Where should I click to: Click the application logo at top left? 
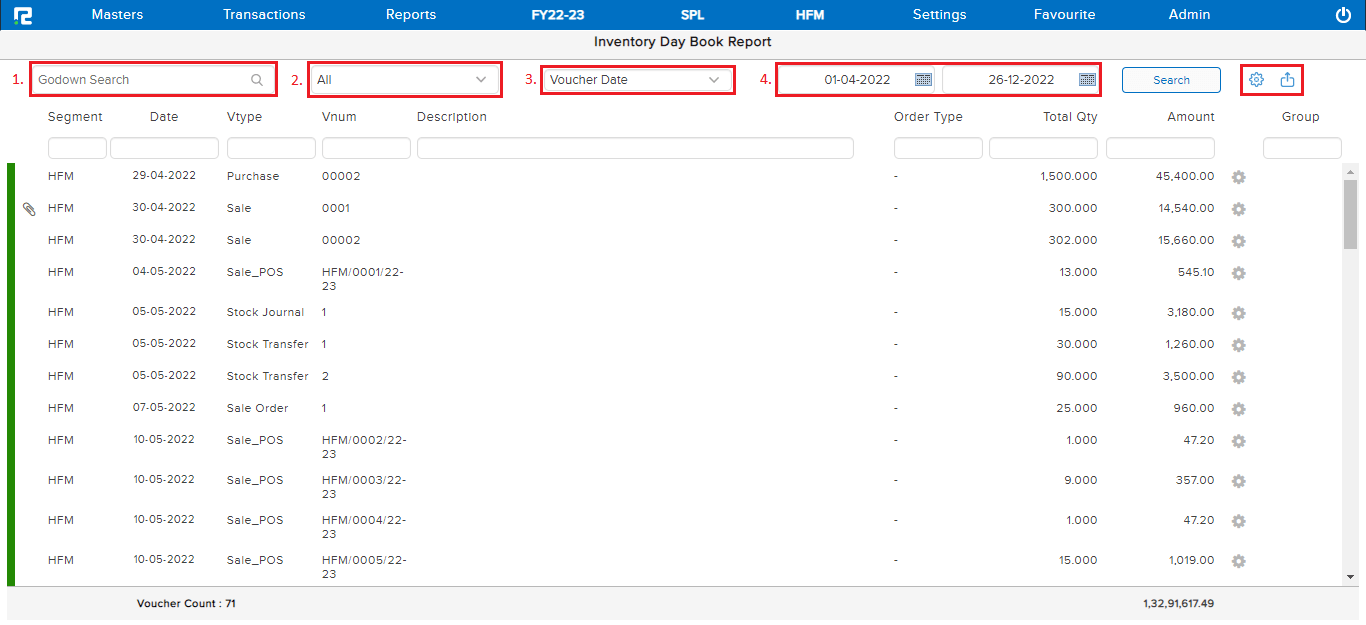tap(24, 14)
